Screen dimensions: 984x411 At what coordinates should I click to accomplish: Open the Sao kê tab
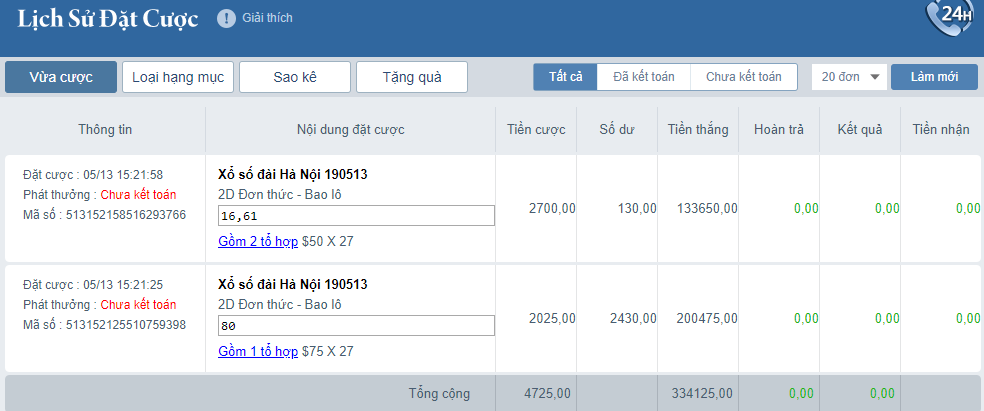[x=295, y=77]
